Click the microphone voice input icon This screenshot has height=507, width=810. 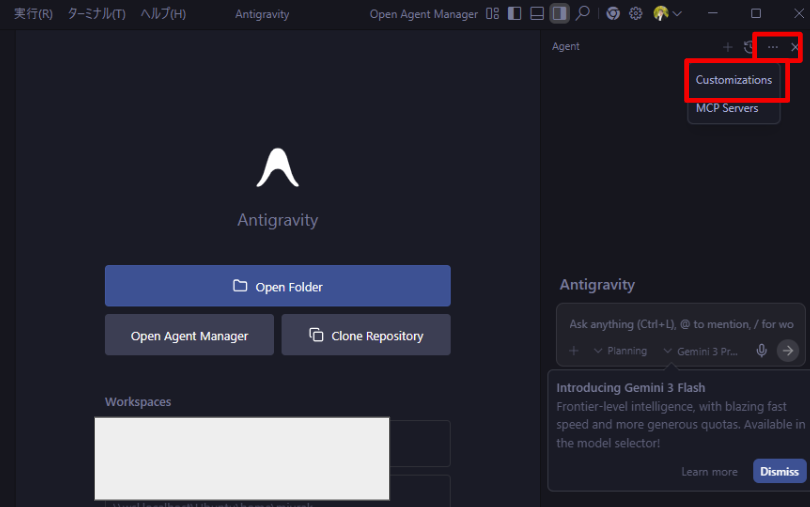pyautogui.click(x=761, y=351)
